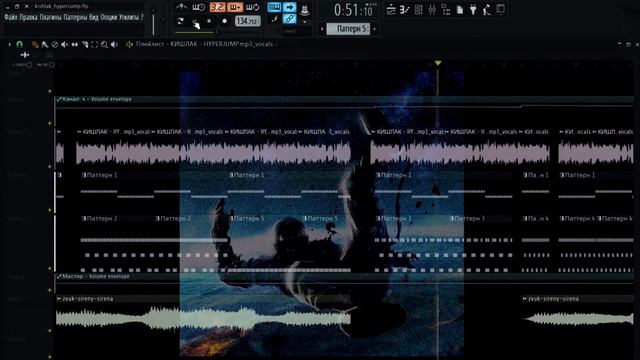Adjust the main volume vertical slider
The image size is (640, 360).
coord(153,22)
